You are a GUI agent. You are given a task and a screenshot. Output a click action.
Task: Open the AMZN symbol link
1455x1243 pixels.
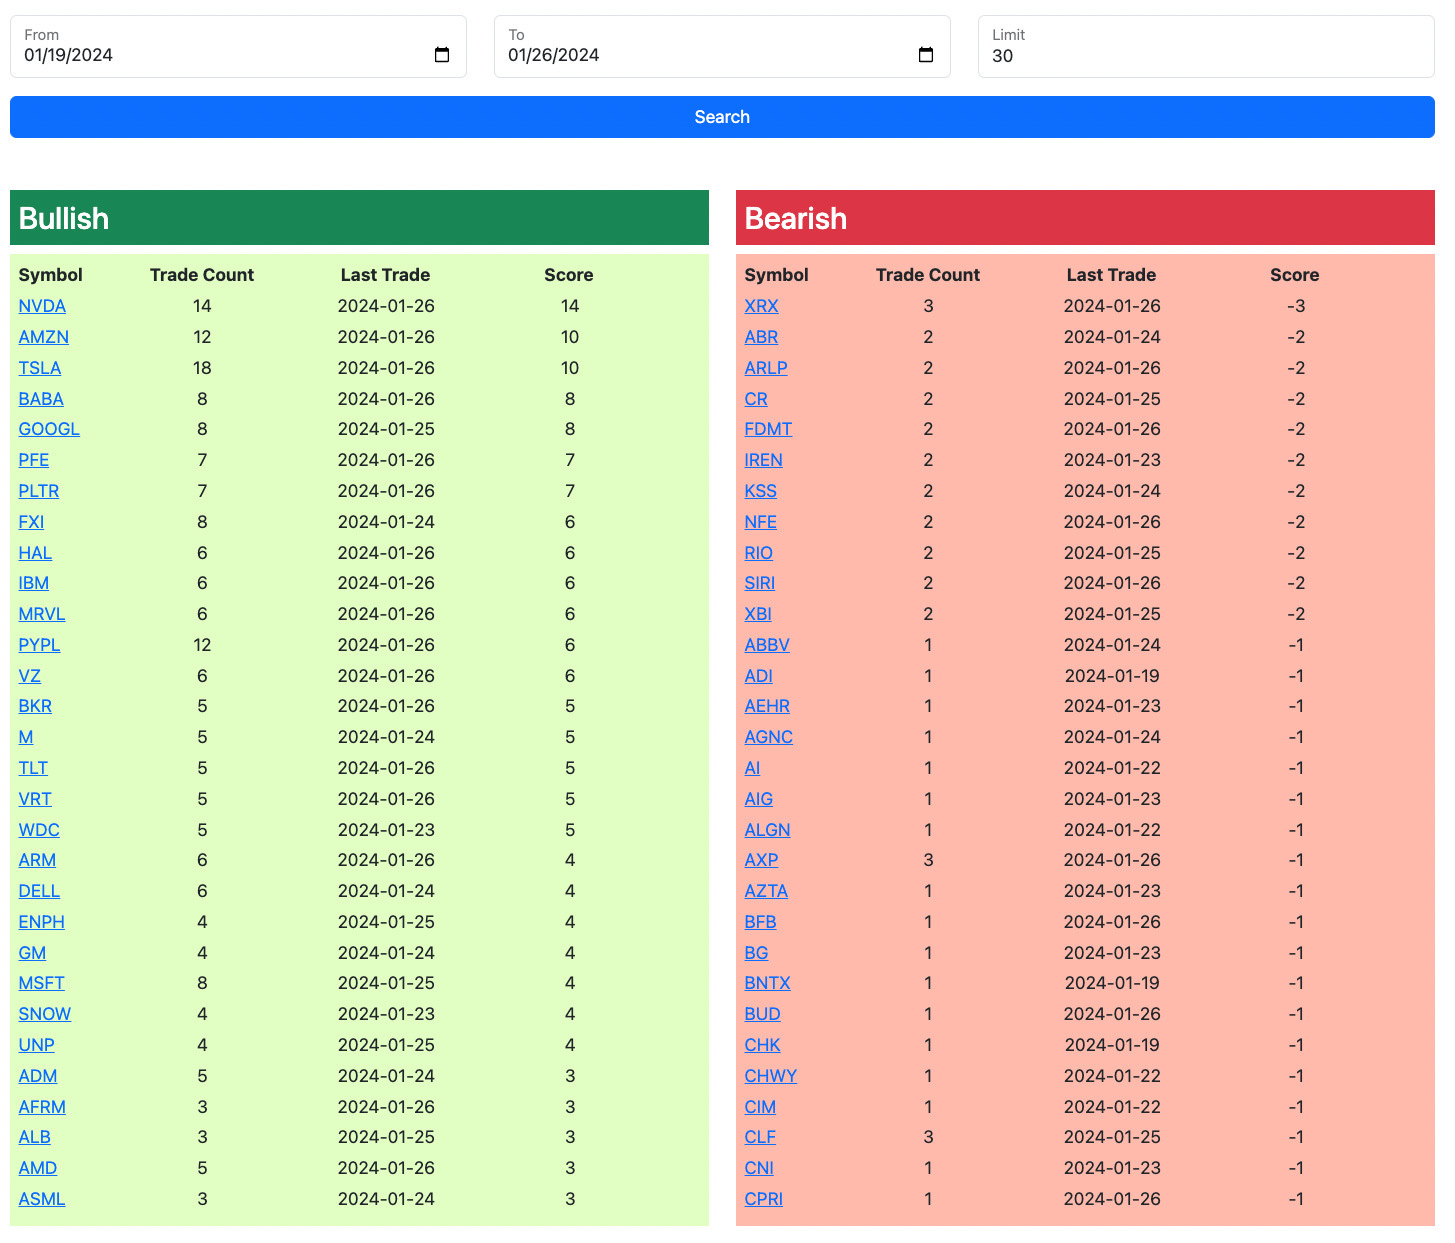pyautogui.click(x=44, y=337)
